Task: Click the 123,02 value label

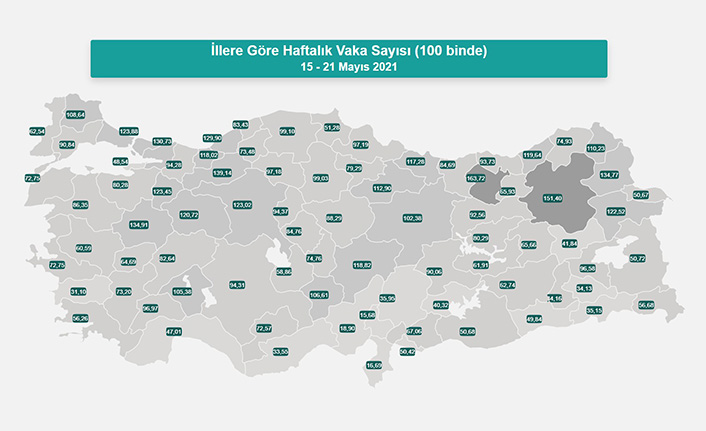Action: [242, 205]
